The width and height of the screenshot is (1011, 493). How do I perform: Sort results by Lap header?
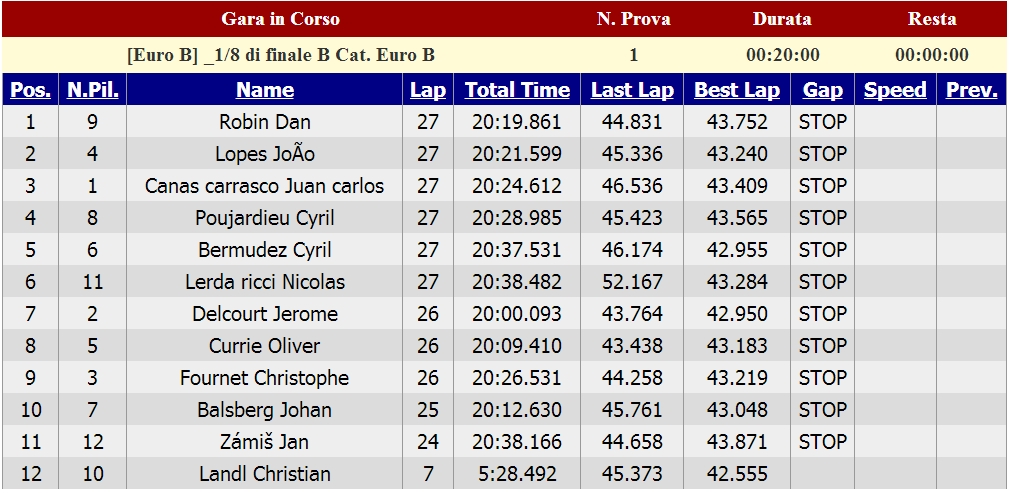428,90
